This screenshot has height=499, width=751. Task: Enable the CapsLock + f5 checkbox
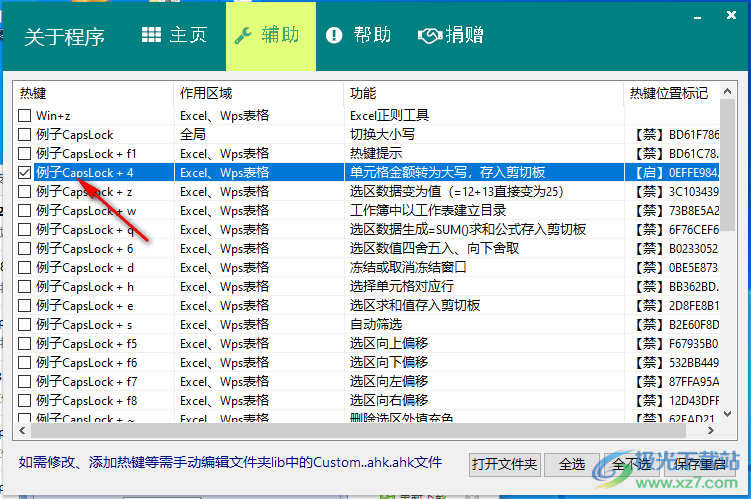point(24,343)
